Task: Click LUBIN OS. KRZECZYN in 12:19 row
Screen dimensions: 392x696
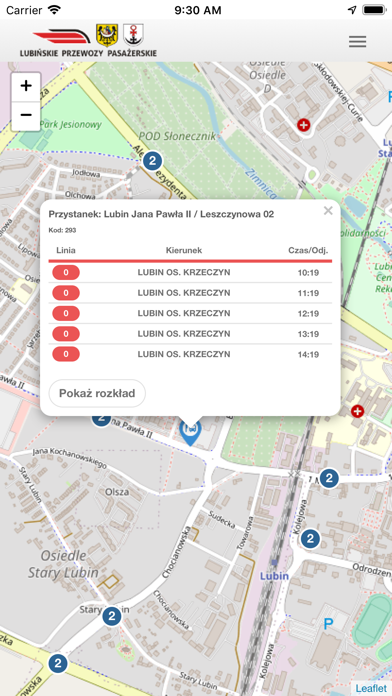Action: click(184, 313)
